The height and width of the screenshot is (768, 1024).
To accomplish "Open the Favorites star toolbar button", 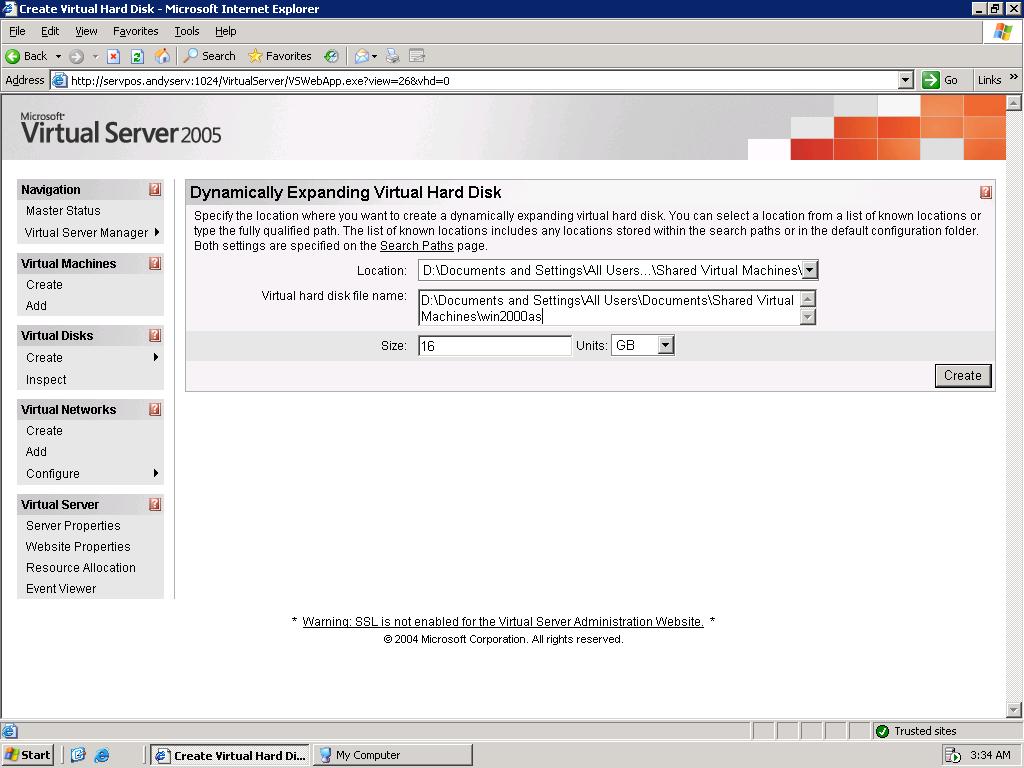I will 280,56.
